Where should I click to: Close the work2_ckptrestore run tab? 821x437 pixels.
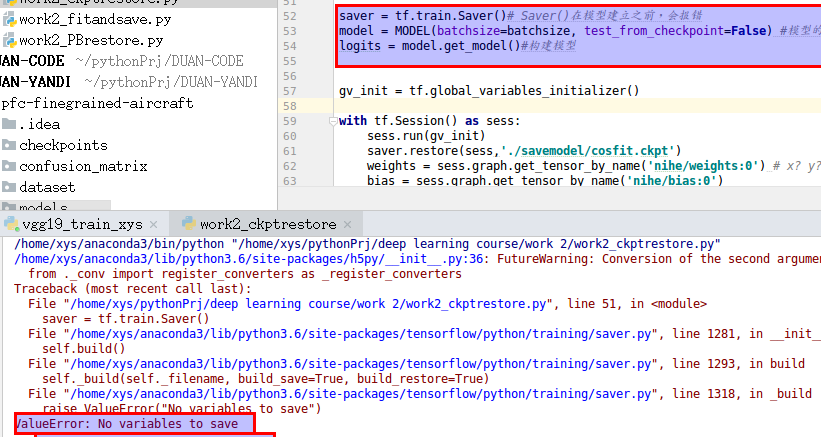click(348, 225)
